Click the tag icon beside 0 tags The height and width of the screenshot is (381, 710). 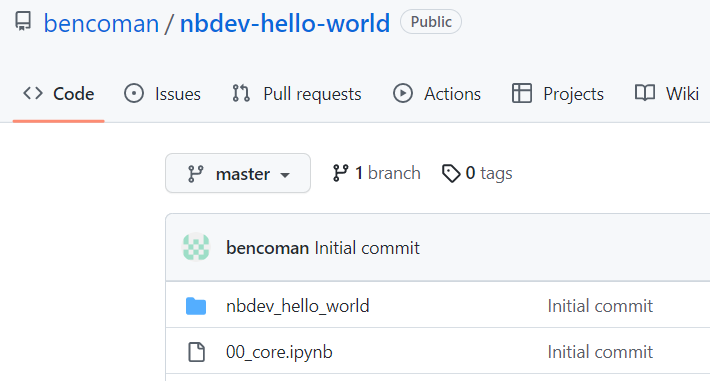[451, 174]
